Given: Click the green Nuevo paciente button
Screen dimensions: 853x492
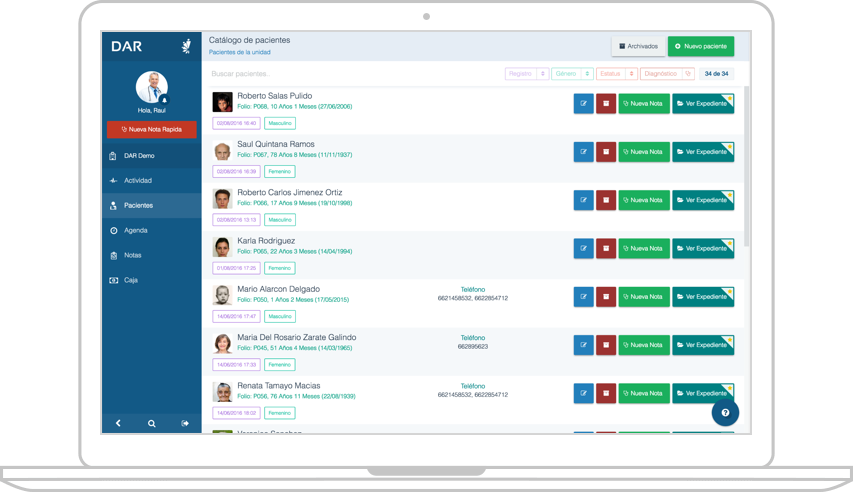Looking at the screenshot, I should click(700, 46).
